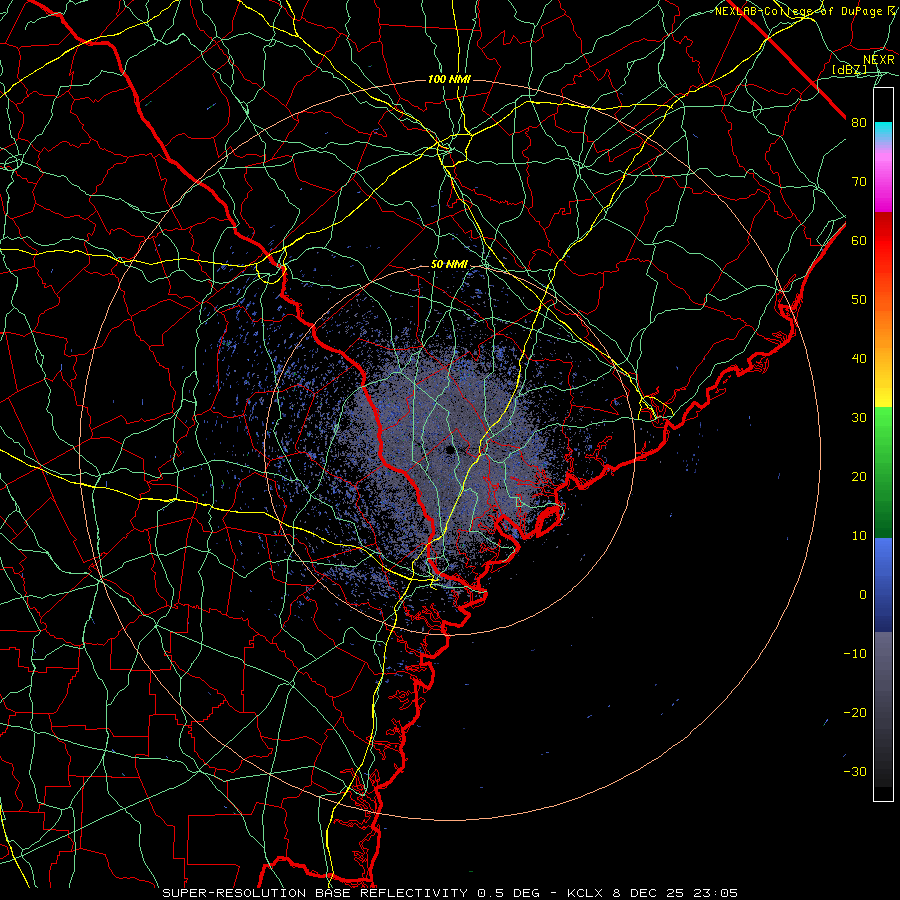
Task: Click the '20' value on the color scale
Action: [x=859, y=477]
